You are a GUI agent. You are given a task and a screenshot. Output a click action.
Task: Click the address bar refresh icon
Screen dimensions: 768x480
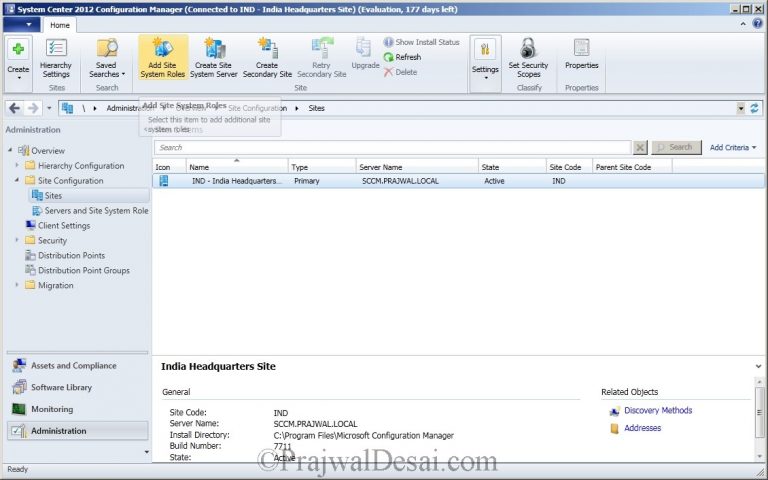click(x=754, y=108)
